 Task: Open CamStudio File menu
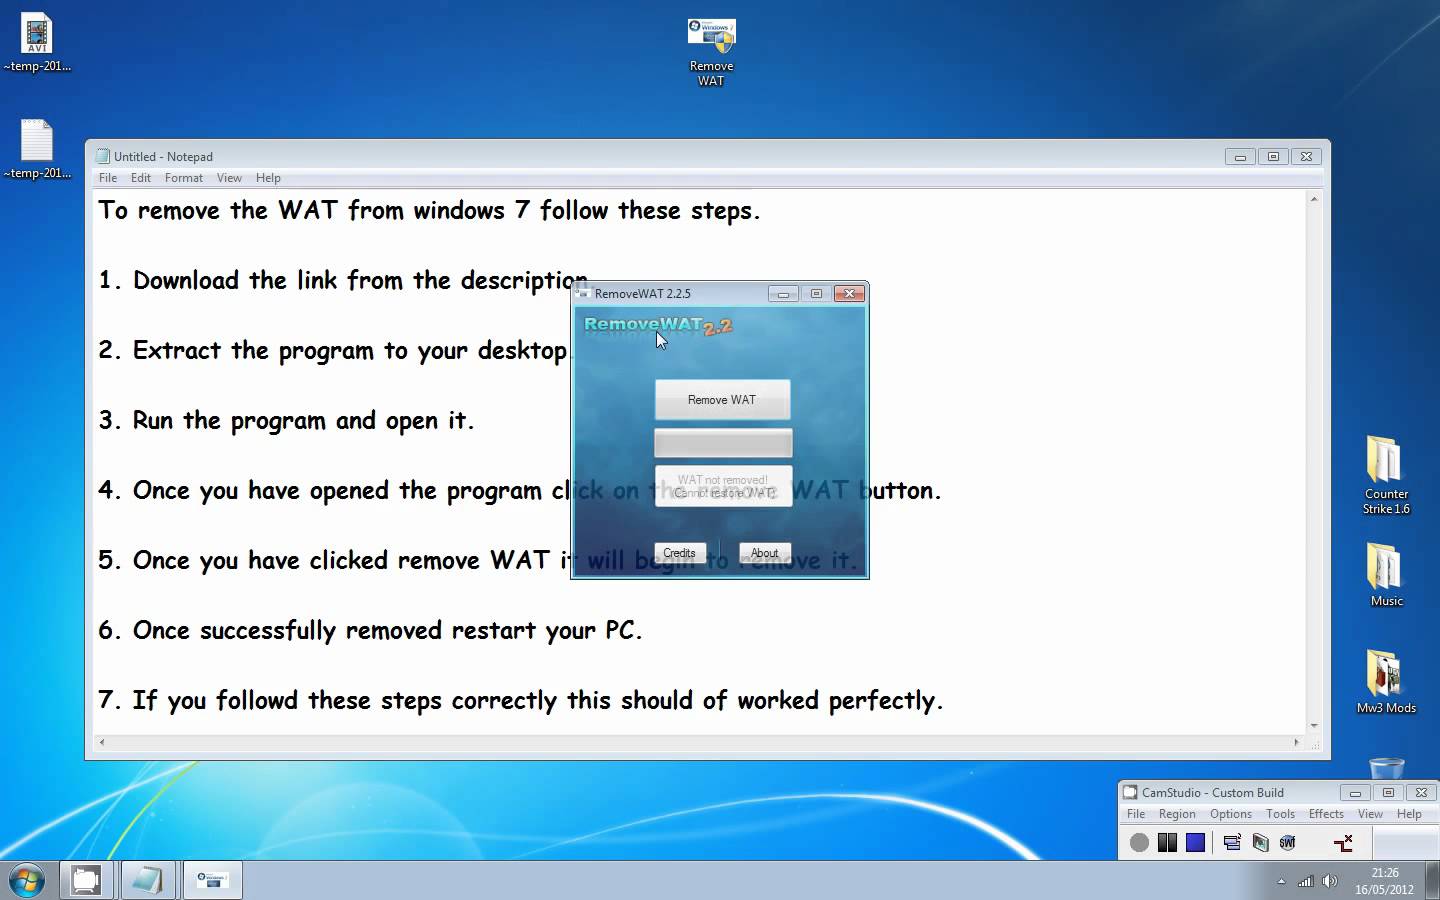pos(1136,814)
